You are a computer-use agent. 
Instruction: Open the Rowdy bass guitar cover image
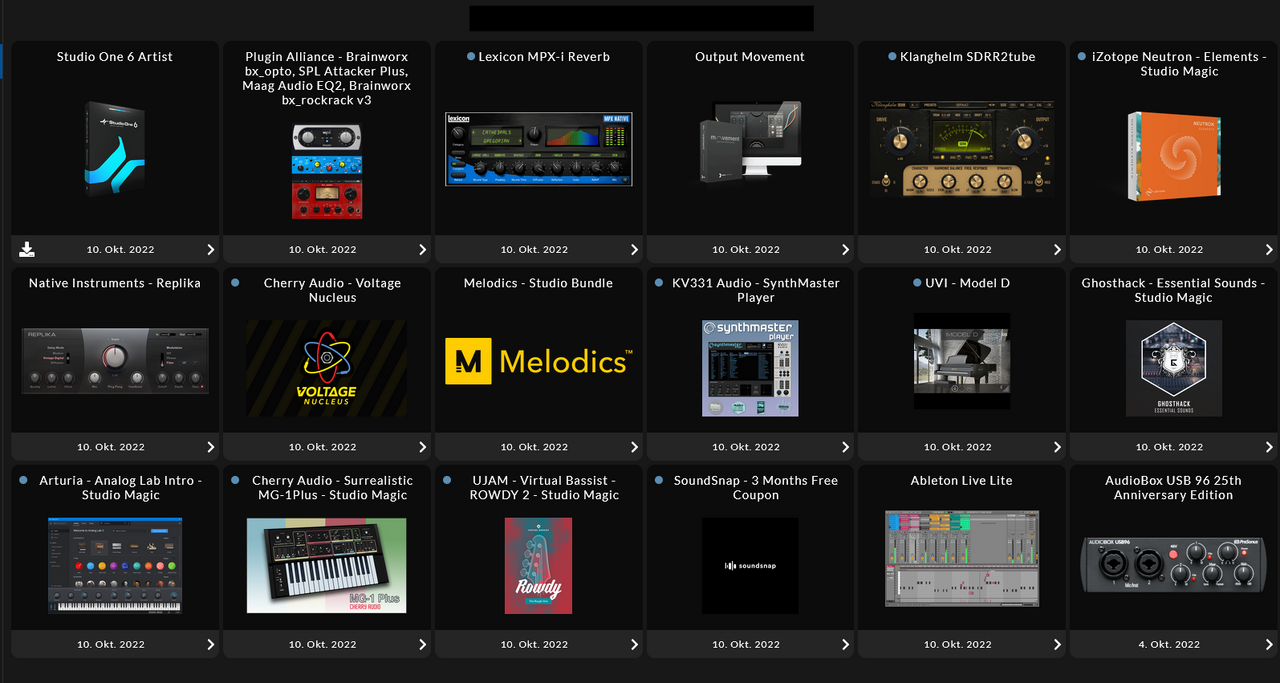coord(539,565)
